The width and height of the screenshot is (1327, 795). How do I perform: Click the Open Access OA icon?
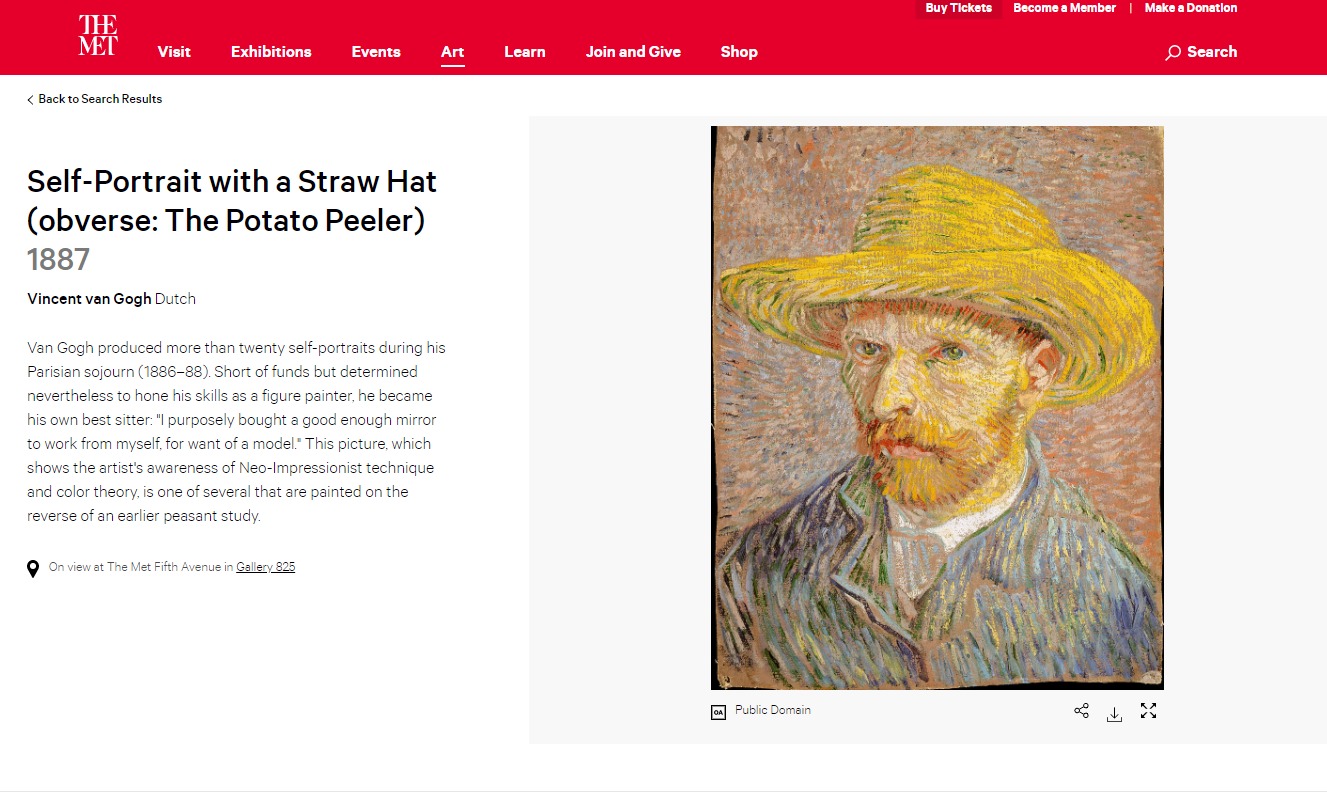point(717,712)
